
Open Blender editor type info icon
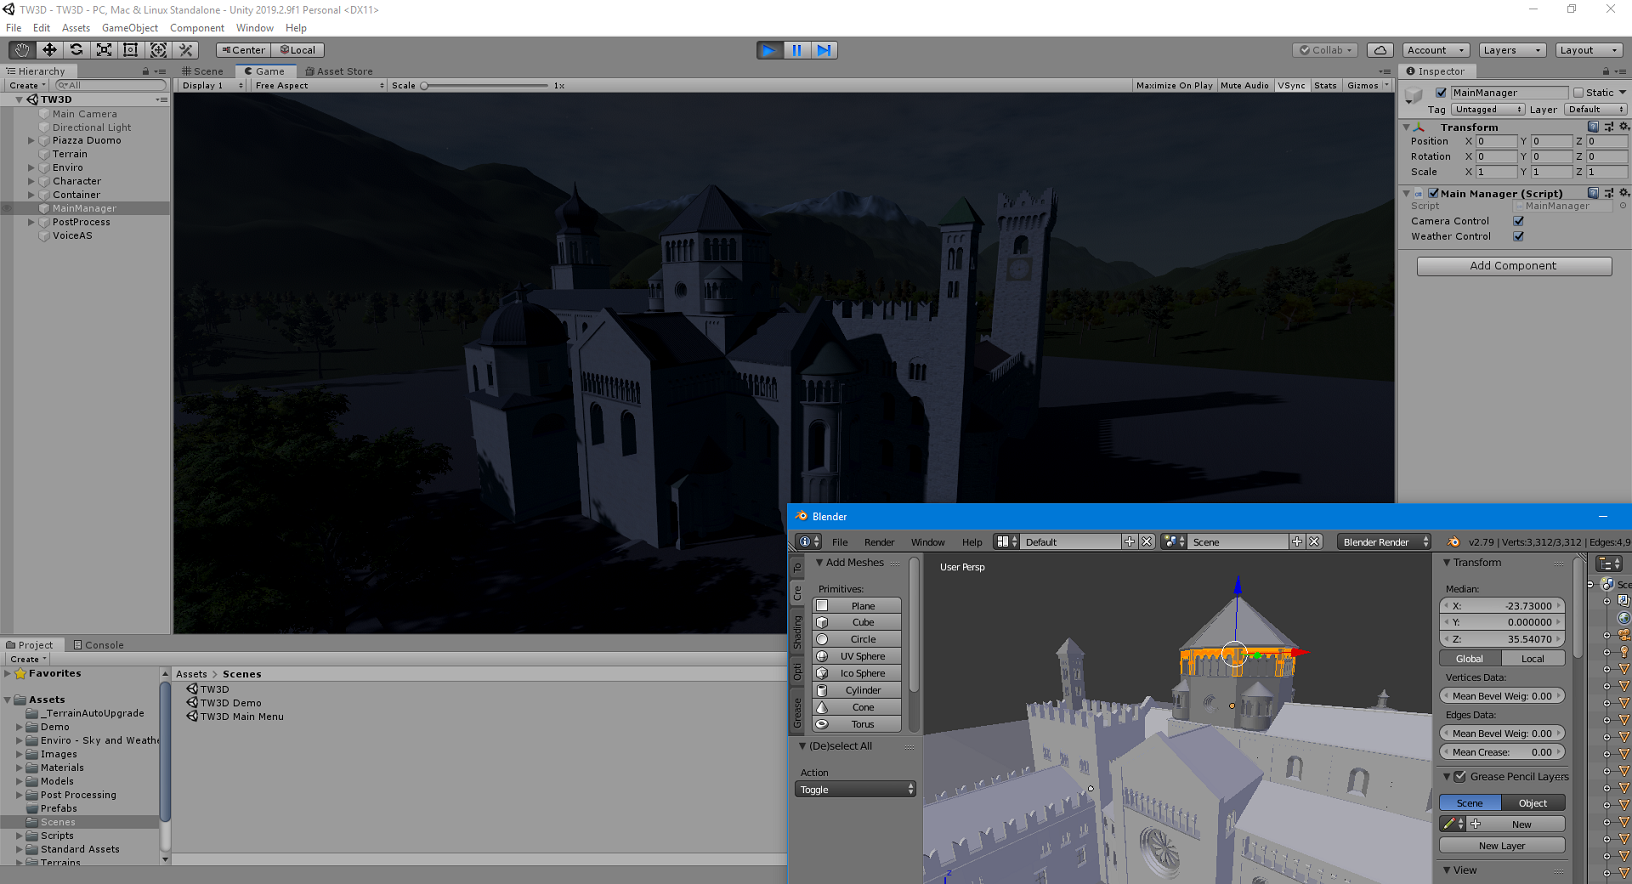[808, 542]
